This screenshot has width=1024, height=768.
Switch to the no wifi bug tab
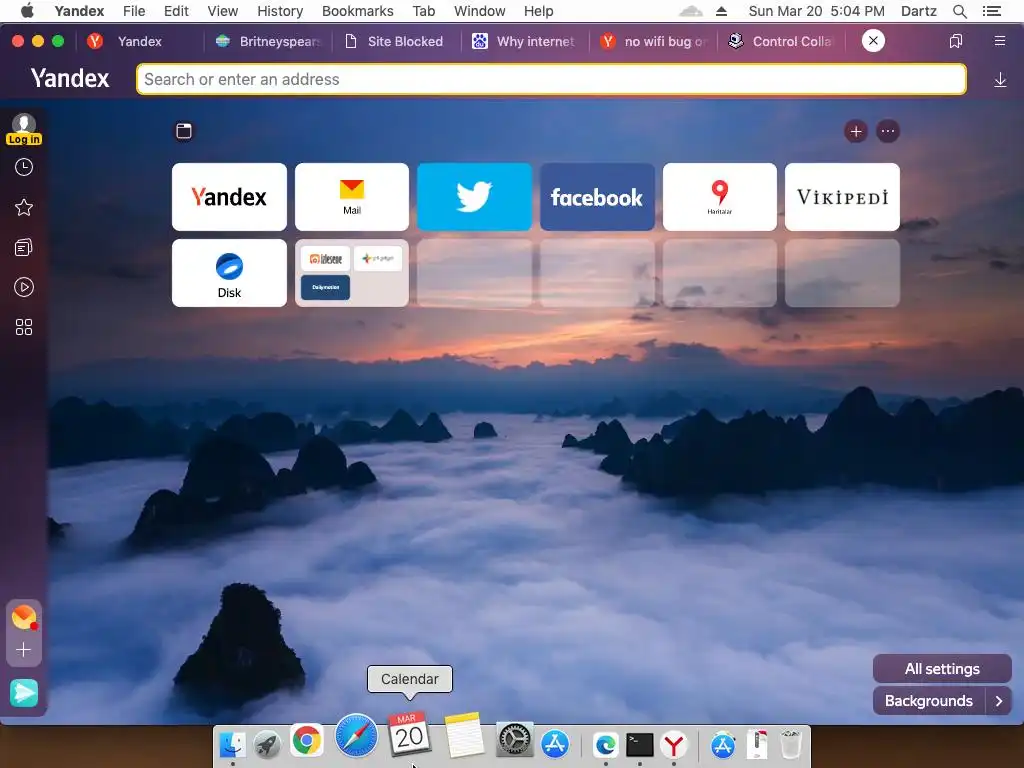pyautogui.click(x=654, y=41)
